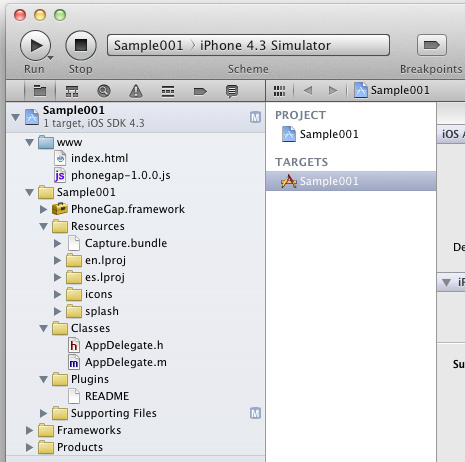Screen dimensions: 465x462
Task: Click the Plugins folder icon
Action: 60,379
